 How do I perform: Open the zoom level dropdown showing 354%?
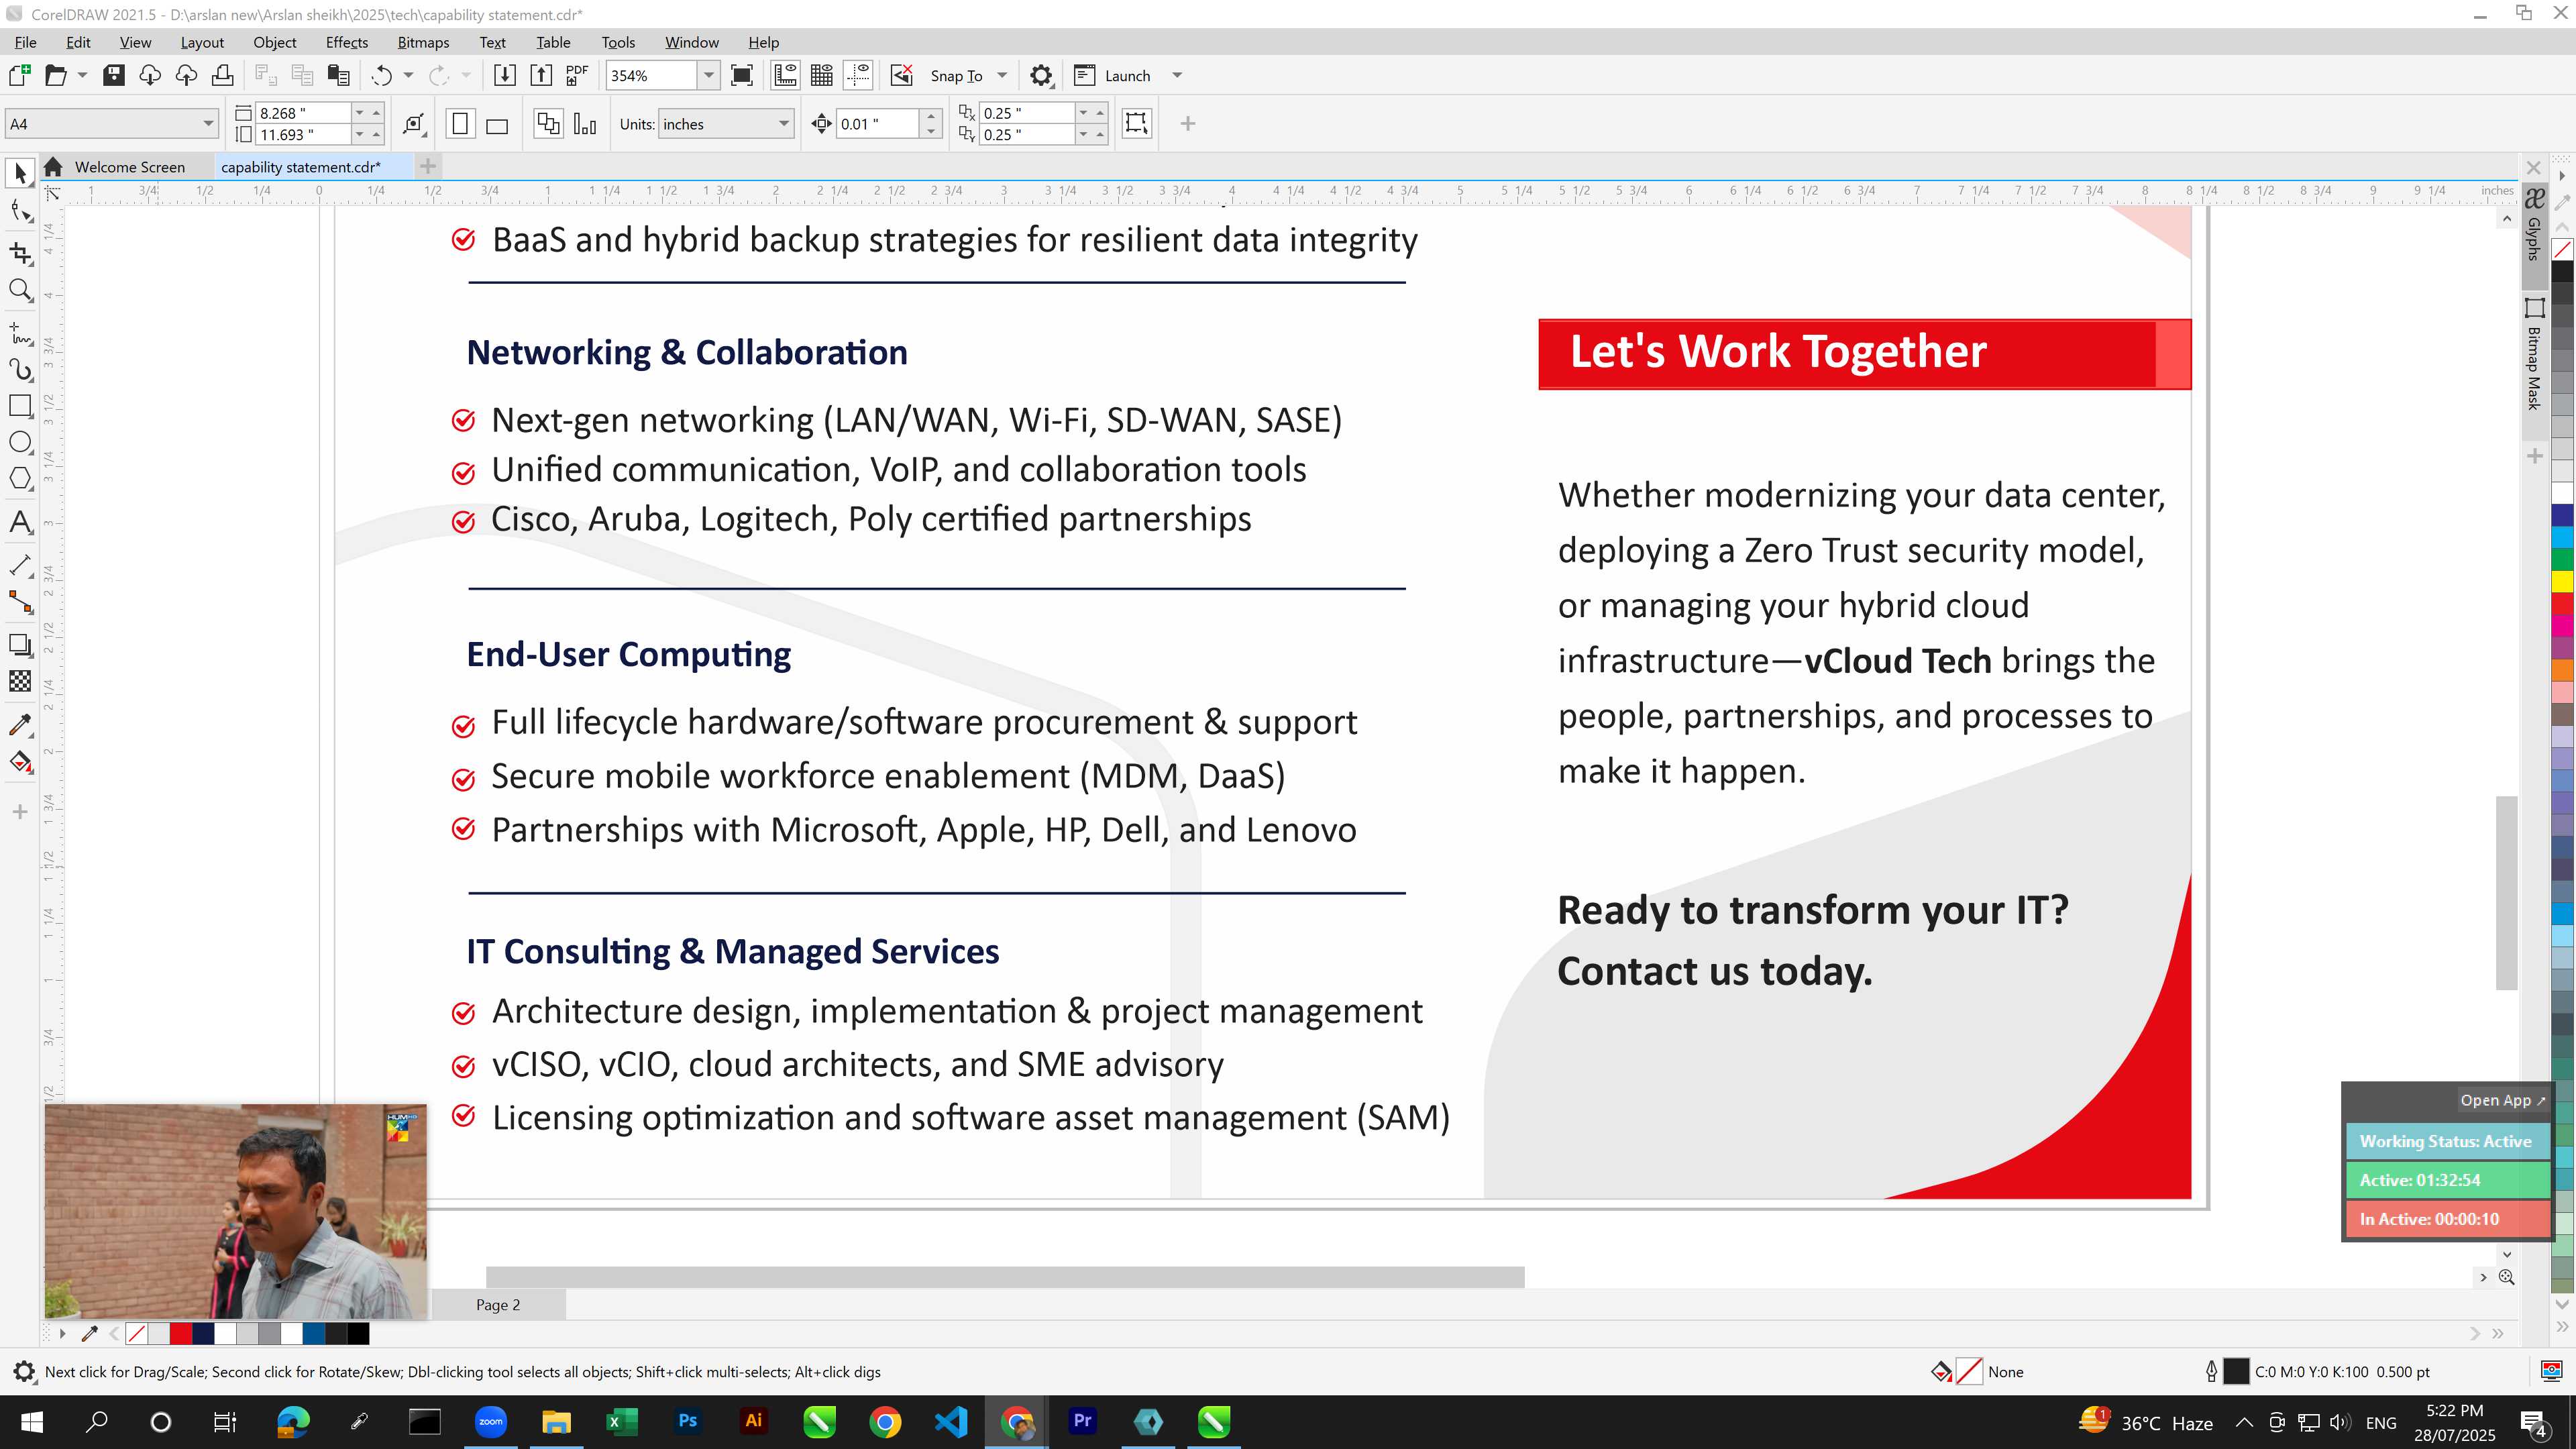pos(709,75)
